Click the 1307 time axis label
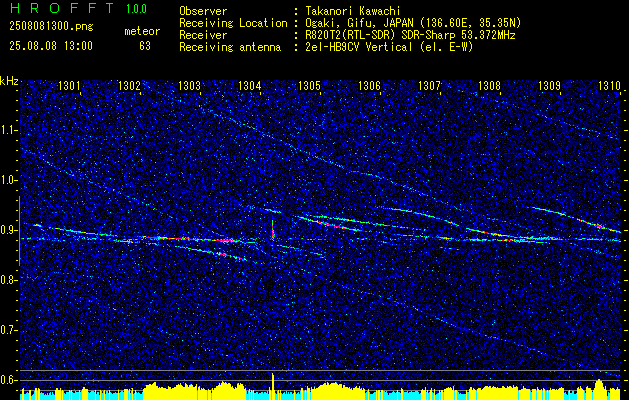Image resolution: width=629 pixels, height=400 pixels. [x=429, y=85]
